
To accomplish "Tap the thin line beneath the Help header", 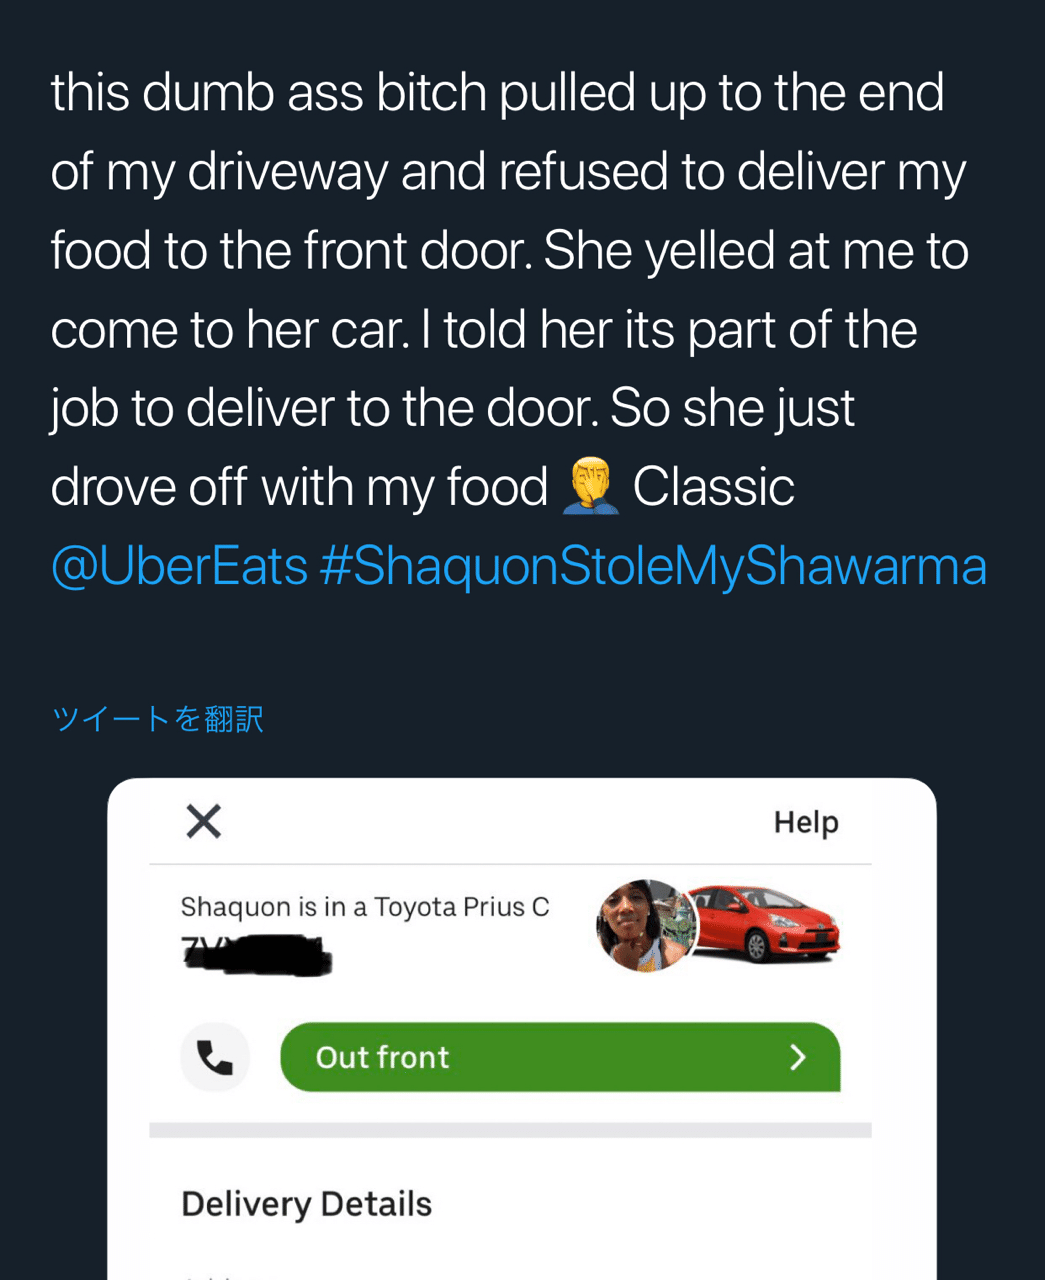I will pyautogui.click(x=510, y=864).
